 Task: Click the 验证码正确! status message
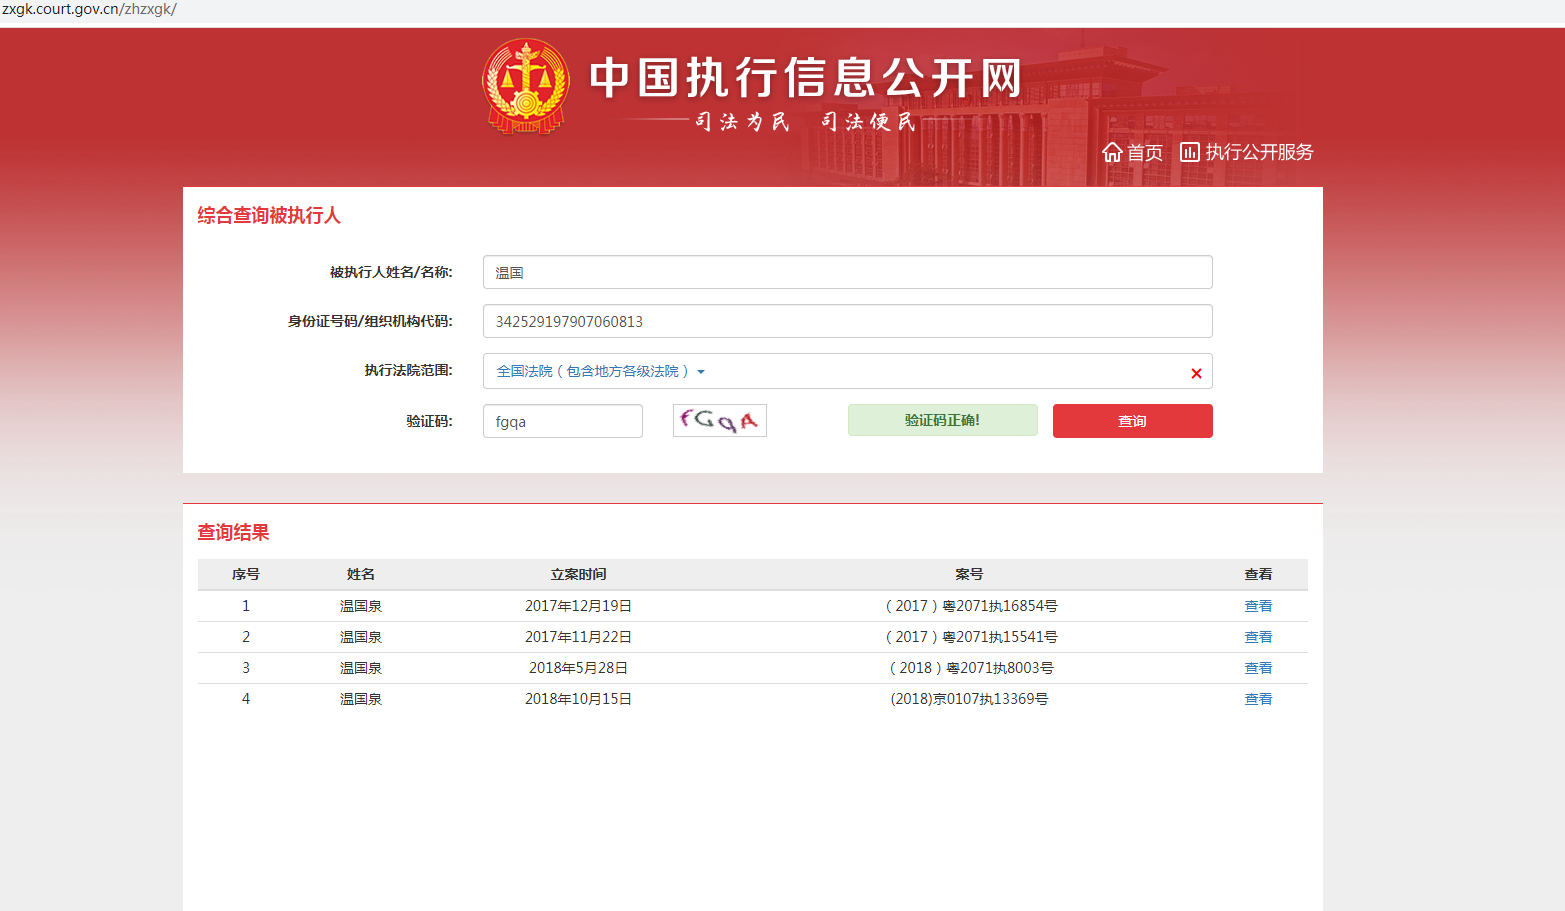[942, 421]
